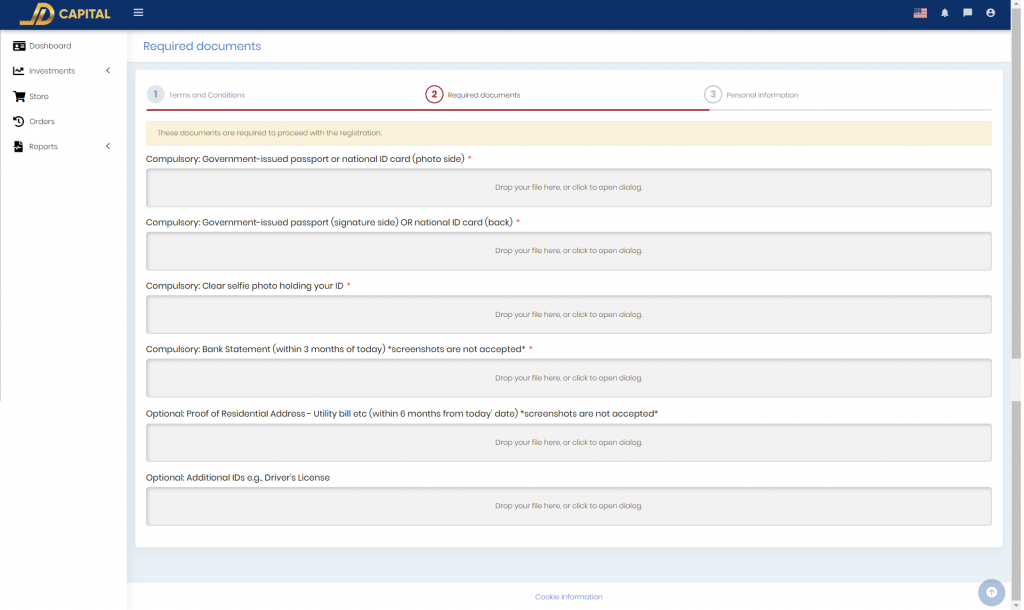Select step 2 Required documents
The width and height of the screenshot is (1024, 610).
click(x=473, y=95)
